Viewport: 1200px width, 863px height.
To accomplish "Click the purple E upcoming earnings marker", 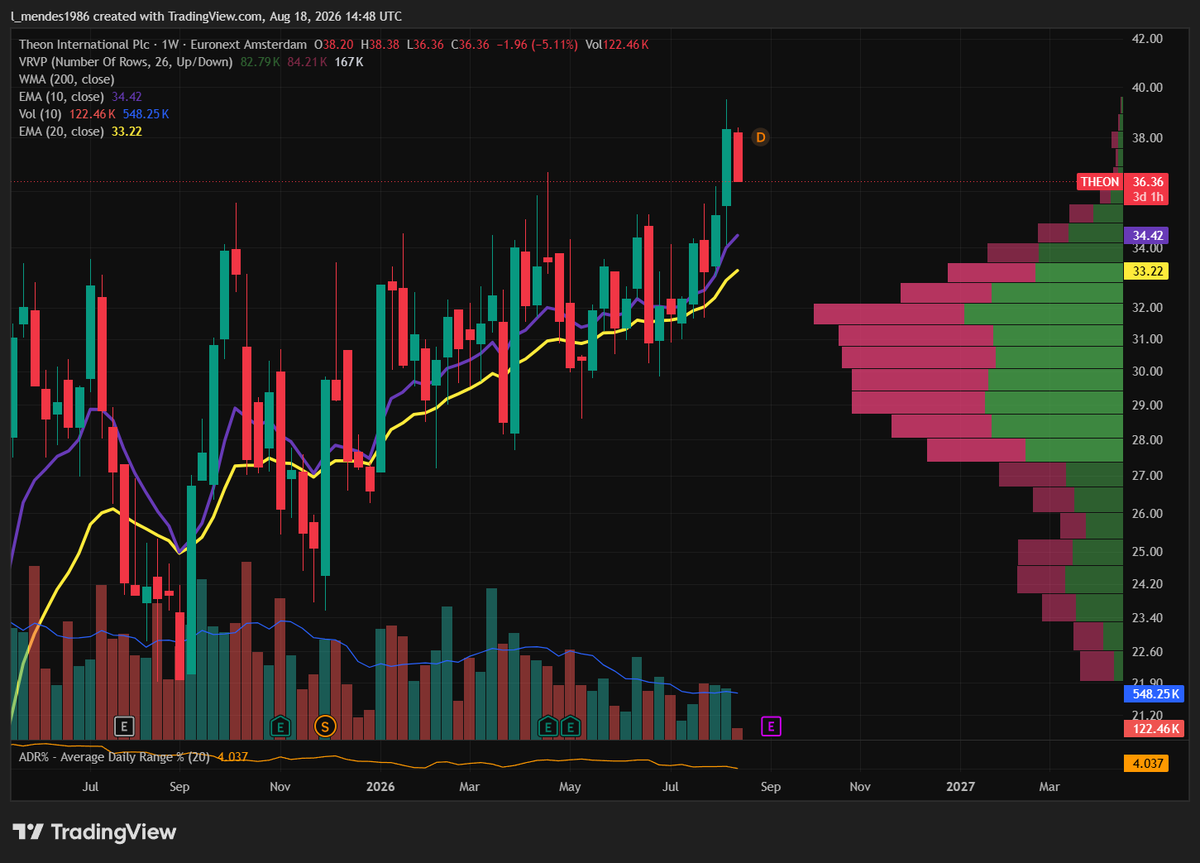I will click(770, 726).
